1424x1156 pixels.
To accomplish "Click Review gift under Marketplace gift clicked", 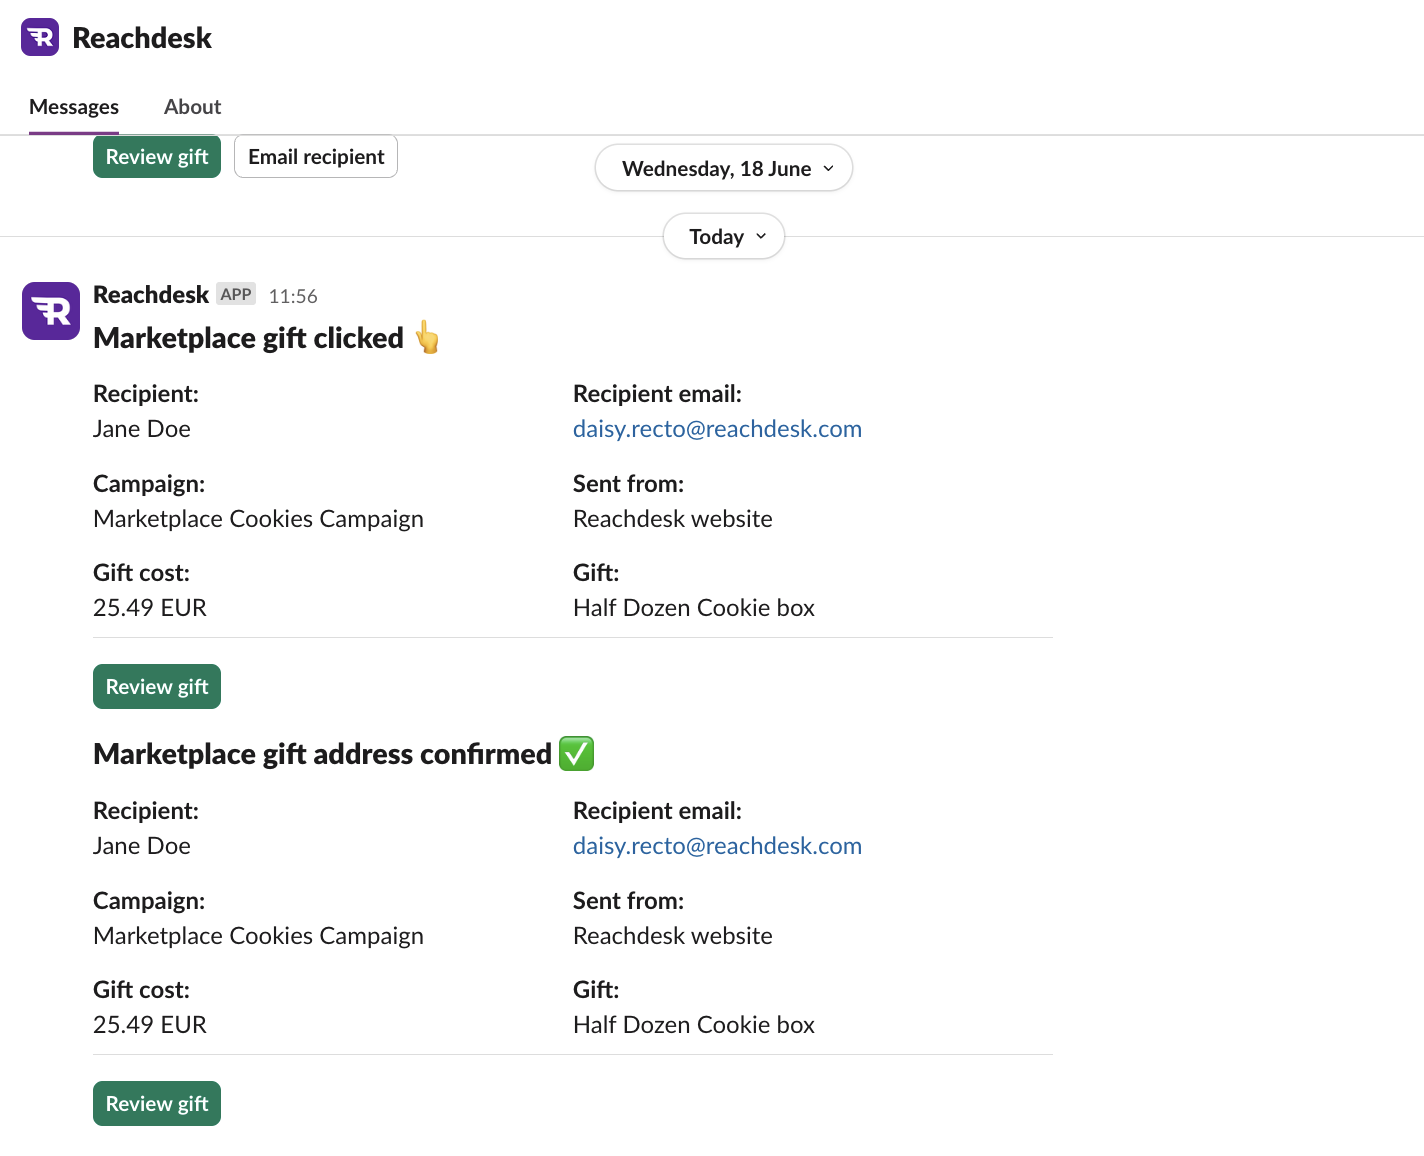I will 157,687.
